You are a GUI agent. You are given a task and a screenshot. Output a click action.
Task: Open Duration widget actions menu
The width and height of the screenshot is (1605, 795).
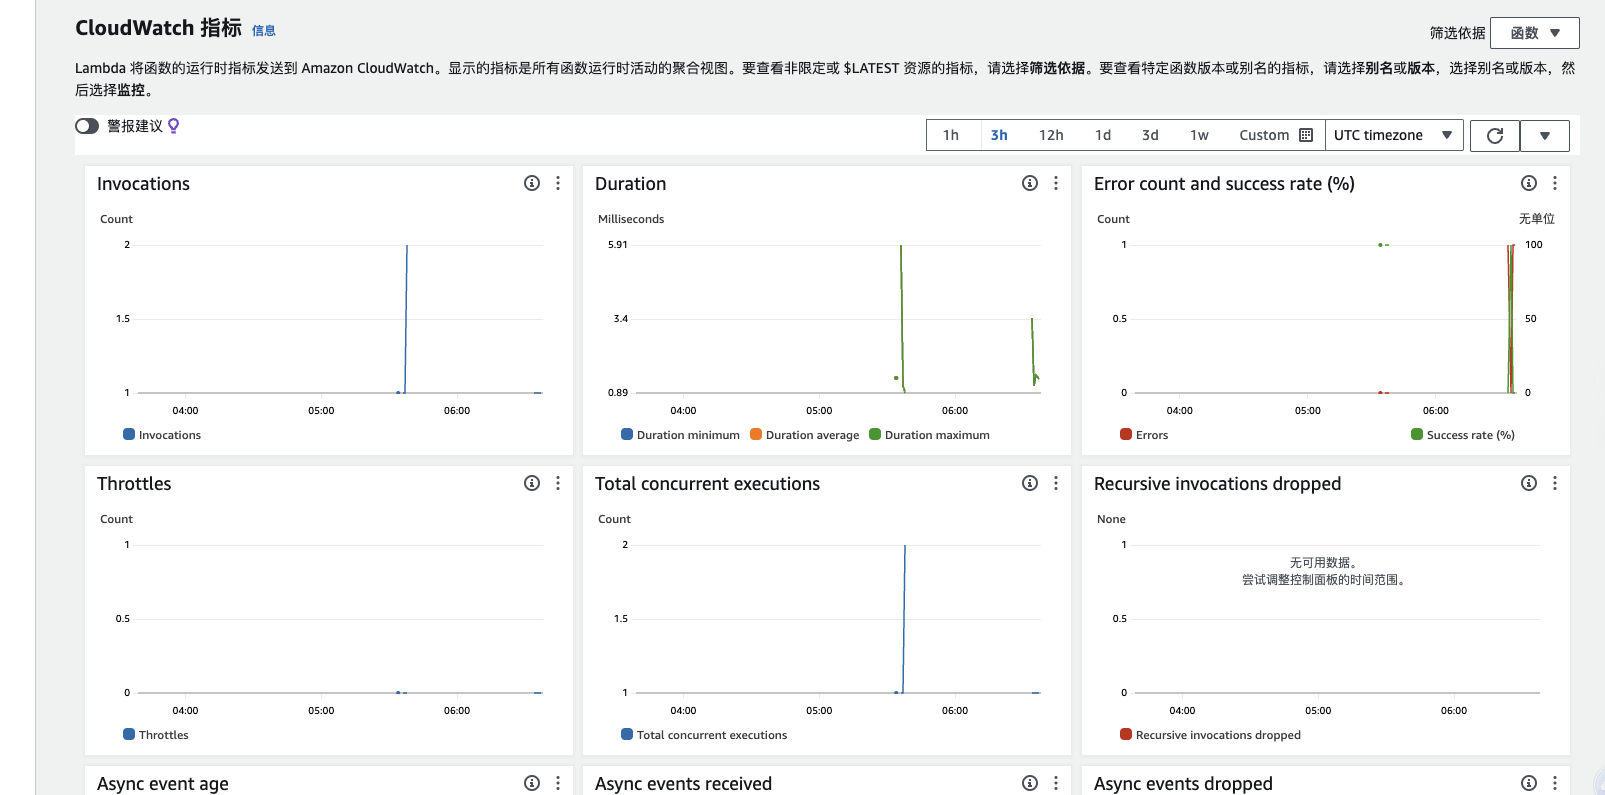click(x=1056, y=183)
